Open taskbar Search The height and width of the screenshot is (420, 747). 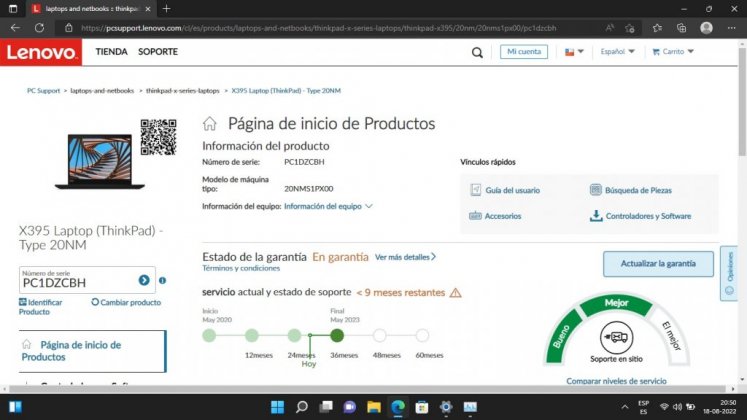click(x=302, y=407)
